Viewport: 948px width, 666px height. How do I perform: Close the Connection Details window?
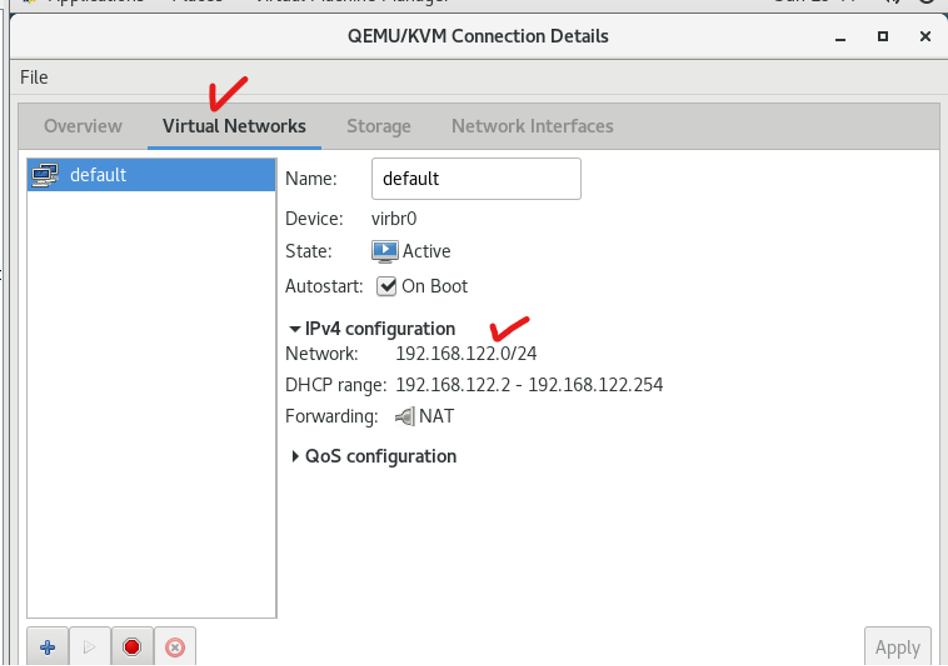click(925, 36)
